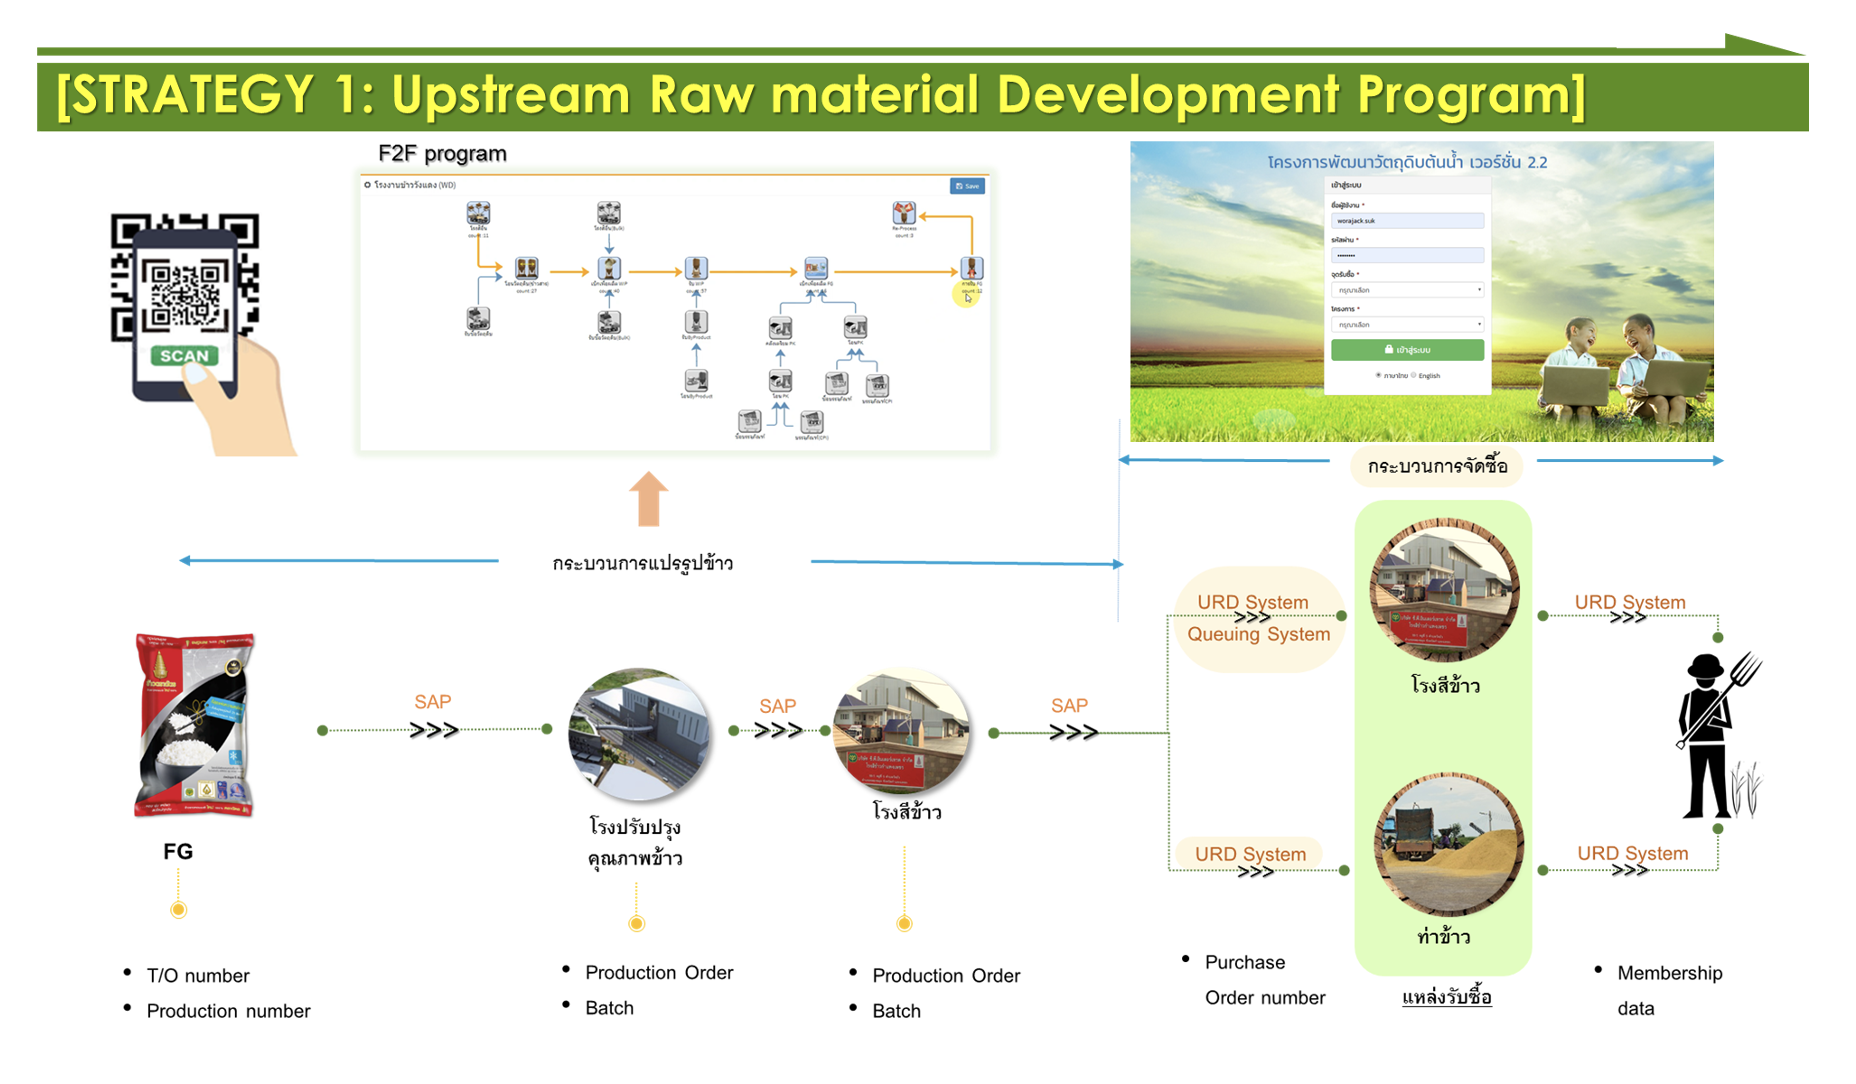Click the โรงปรับปรุงคุณภาพข้าว circular photo
Screen dimensions: 1856x1084
pos(639,735)
